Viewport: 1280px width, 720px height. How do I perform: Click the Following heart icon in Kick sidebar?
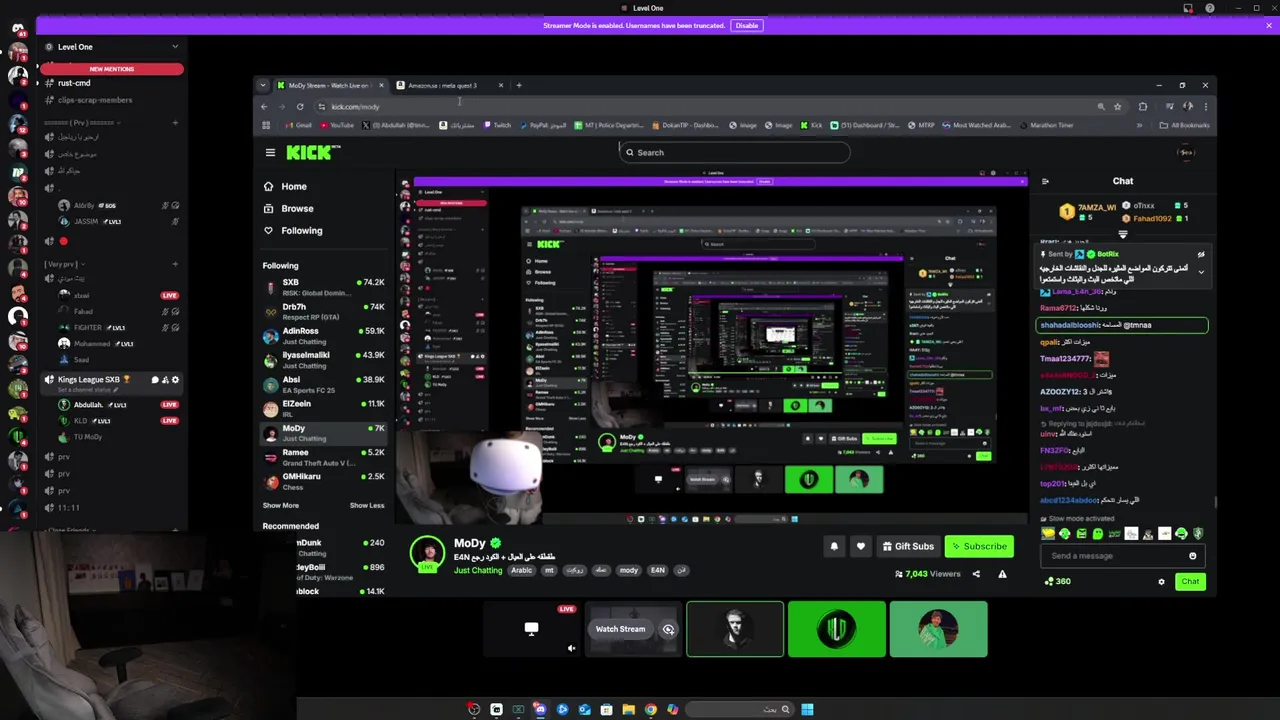click(268, 230)
